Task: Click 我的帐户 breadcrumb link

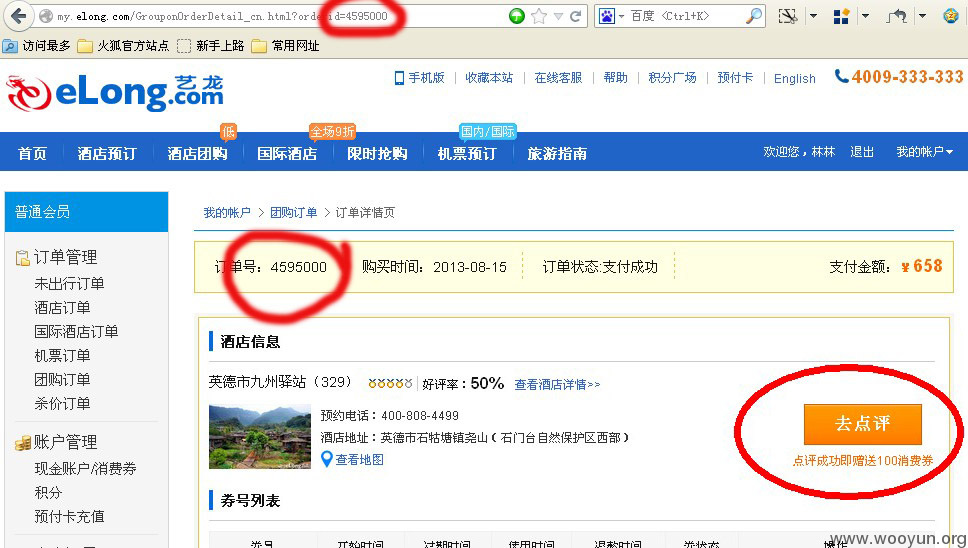Action: pos(227,213)
